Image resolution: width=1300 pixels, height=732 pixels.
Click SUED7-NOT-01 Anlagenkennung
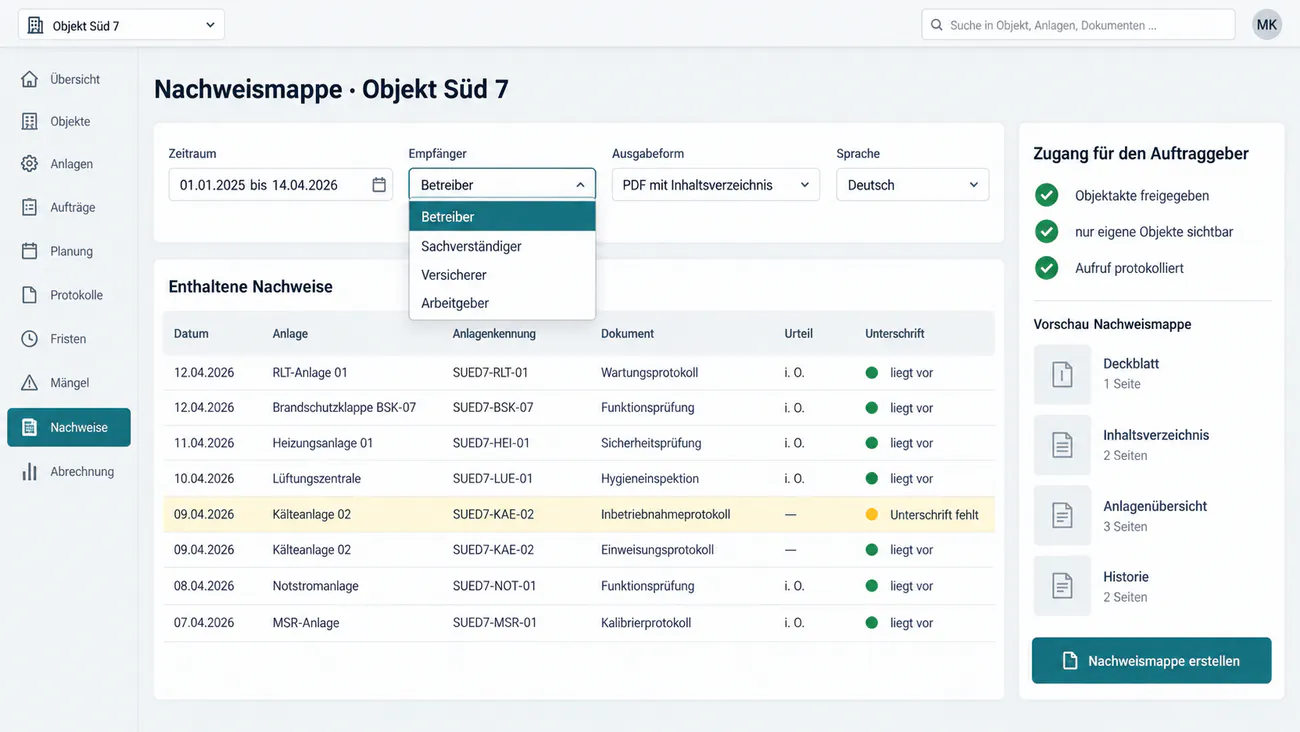494,586
